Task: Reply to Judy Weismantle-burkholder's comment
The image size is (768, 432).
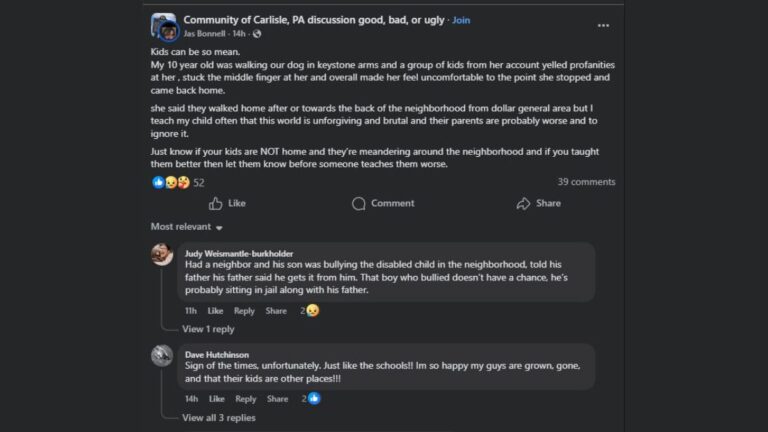Action: (244, 311)
